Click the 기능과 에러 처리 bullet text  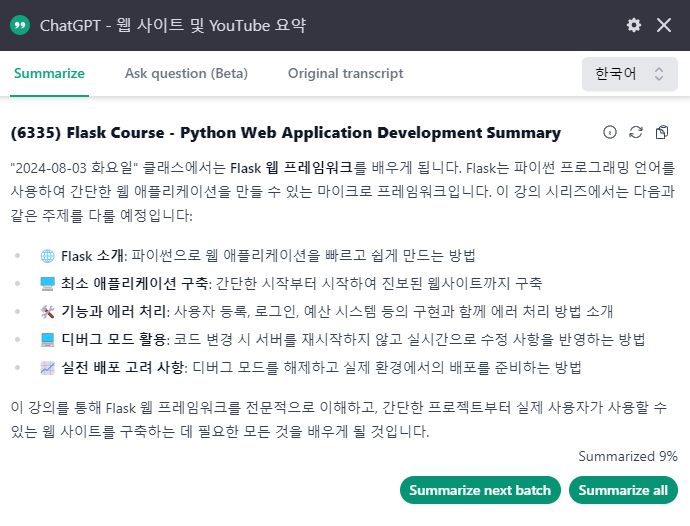(337, 312)
